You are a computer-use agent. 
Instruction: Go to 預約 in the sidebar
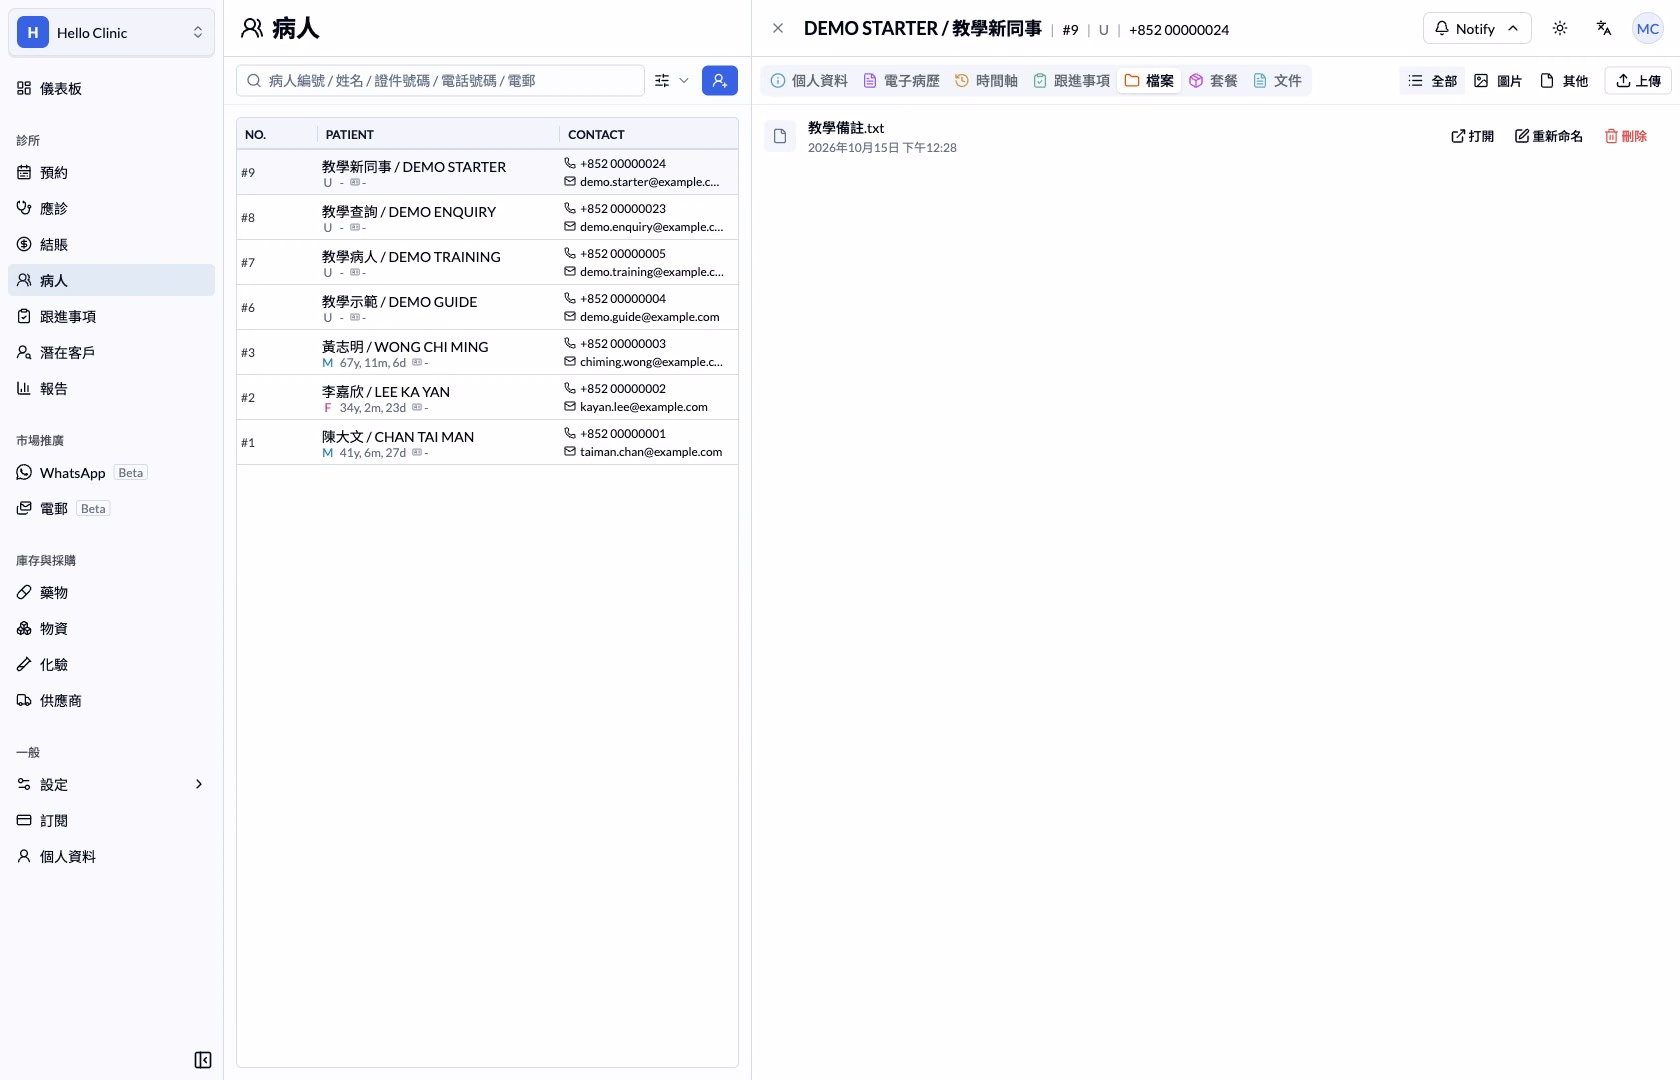pos(111,173)
